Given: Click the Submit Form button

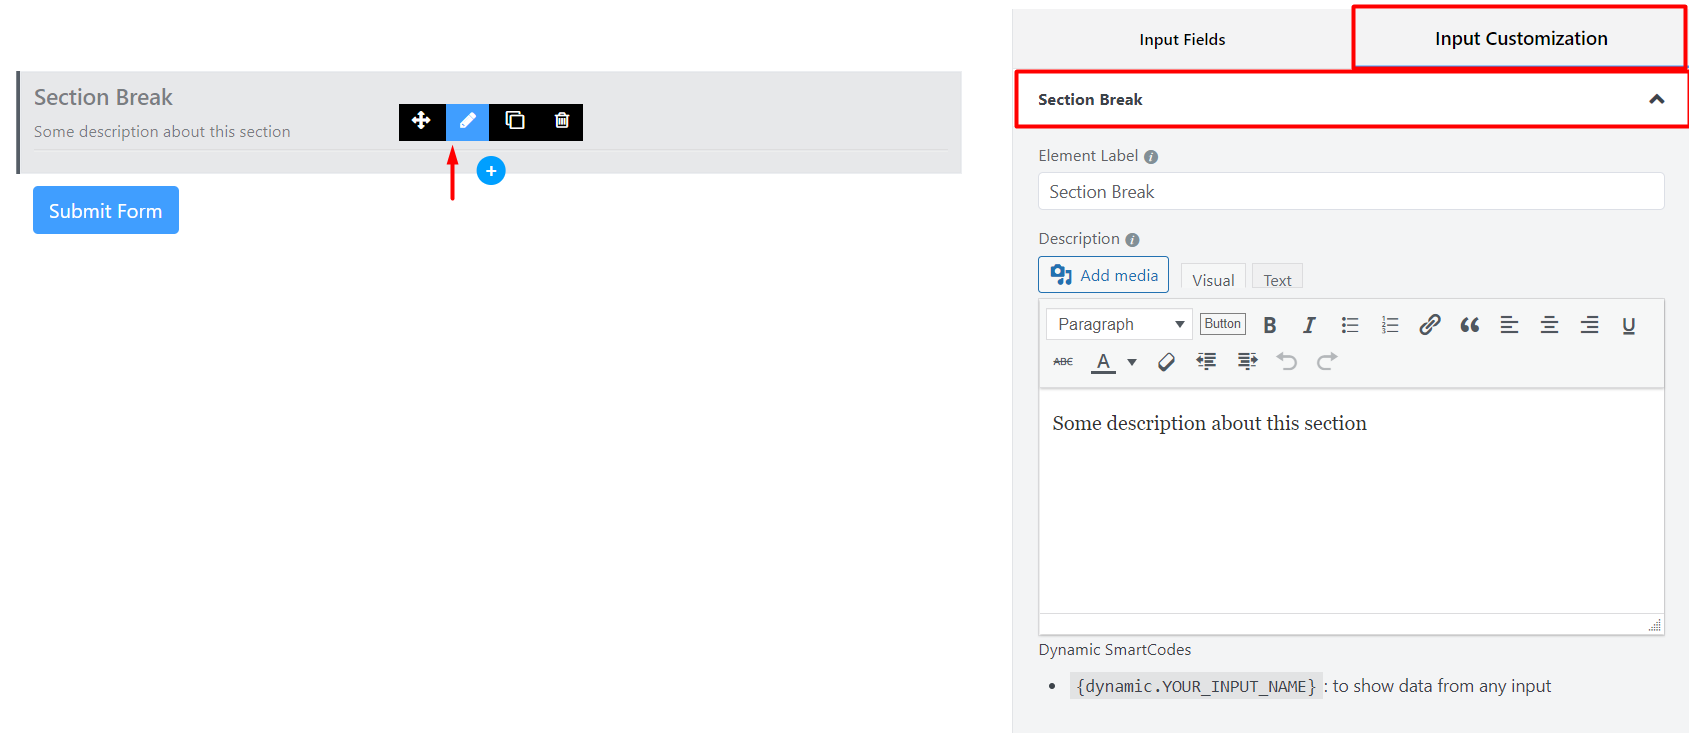Looking at the screenshot, I should coord(106,210).
